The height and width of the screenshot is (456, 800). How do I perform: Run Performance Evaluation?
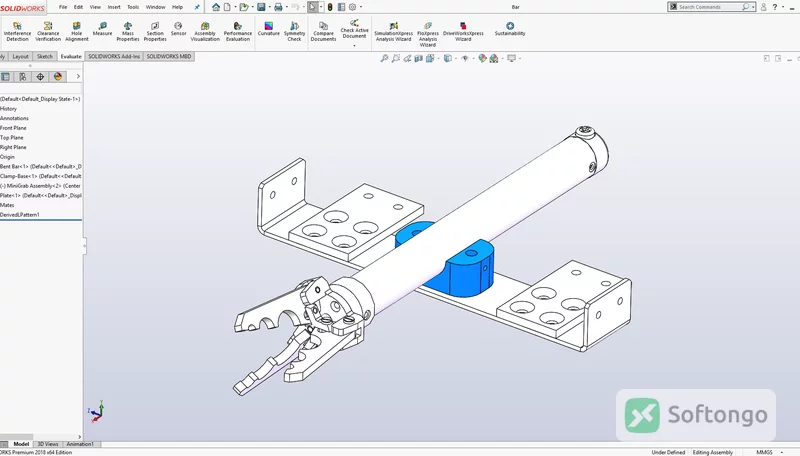(238, 32)
